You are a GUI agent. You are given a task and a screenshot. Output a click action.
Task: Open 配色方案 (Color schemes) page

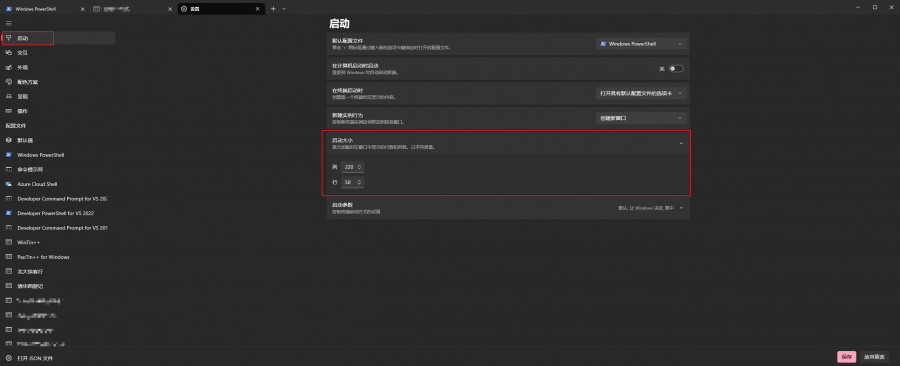[x=58, y=82]
